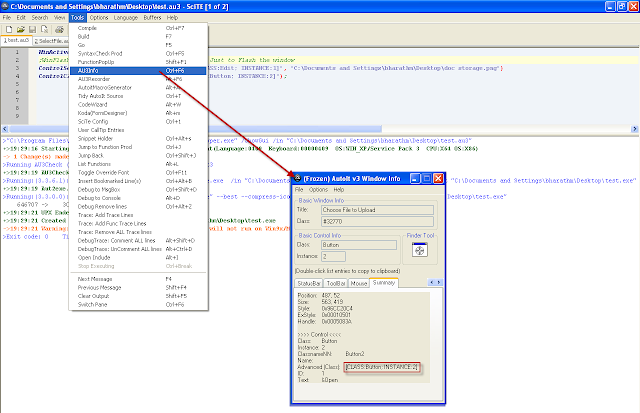This screenshot has width=640, height=413.
Task: Click the Title field showing Choose File to Upload
Action: 378,210
